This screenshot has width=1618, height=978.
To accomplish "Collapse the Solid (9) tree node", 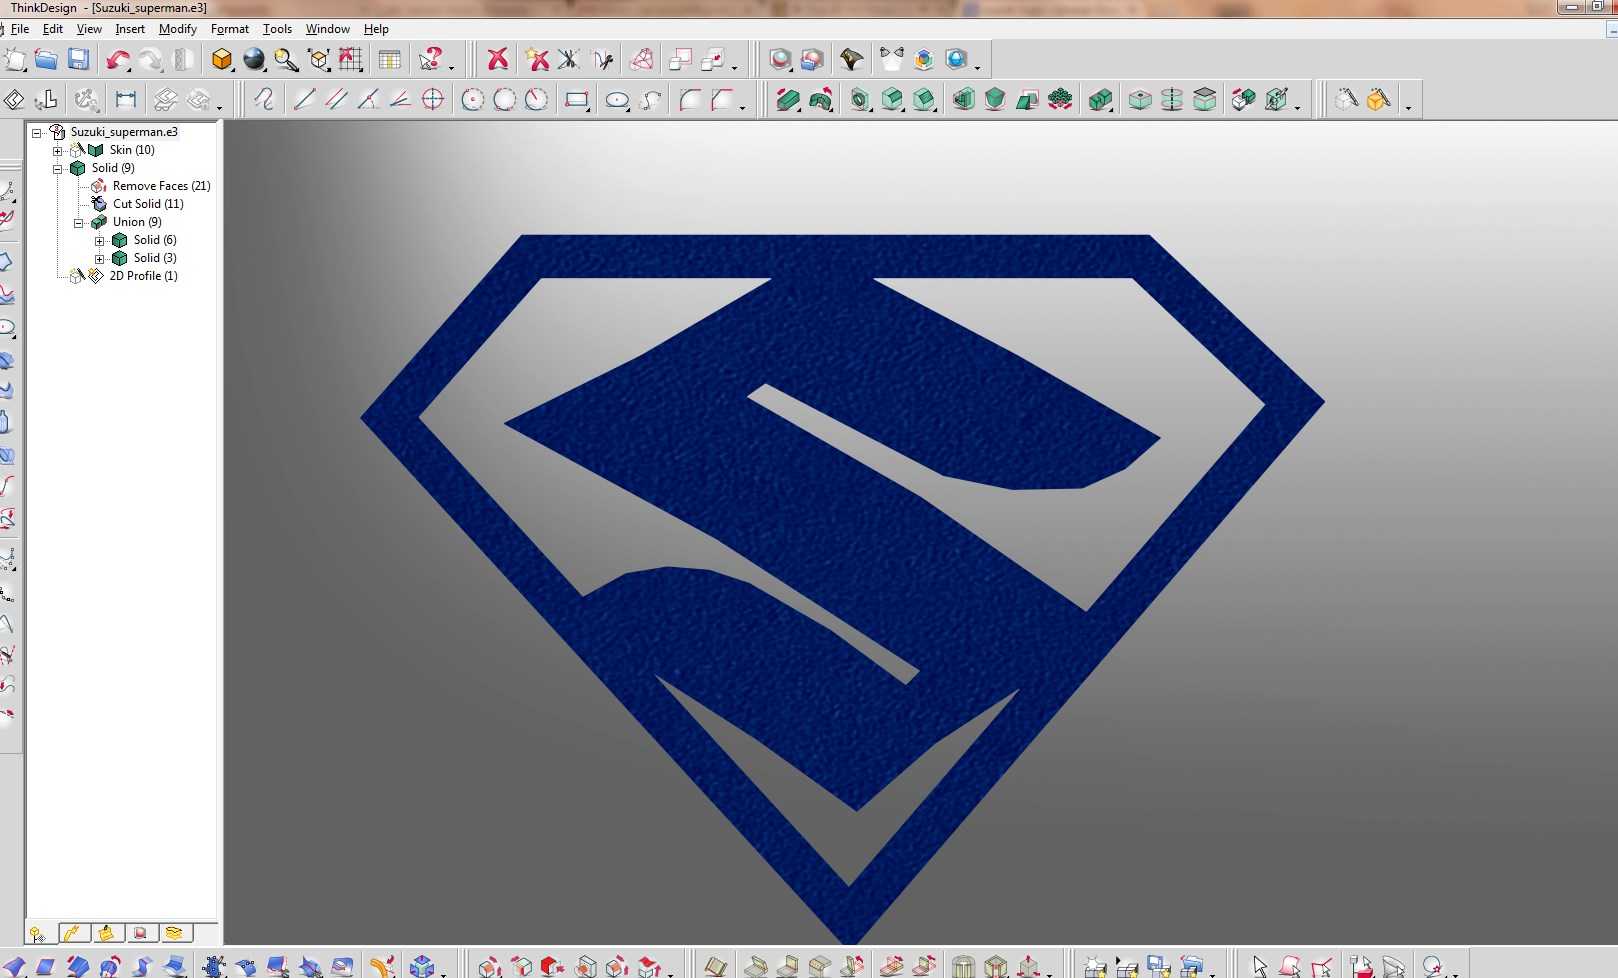I will [x=58, y=168].
